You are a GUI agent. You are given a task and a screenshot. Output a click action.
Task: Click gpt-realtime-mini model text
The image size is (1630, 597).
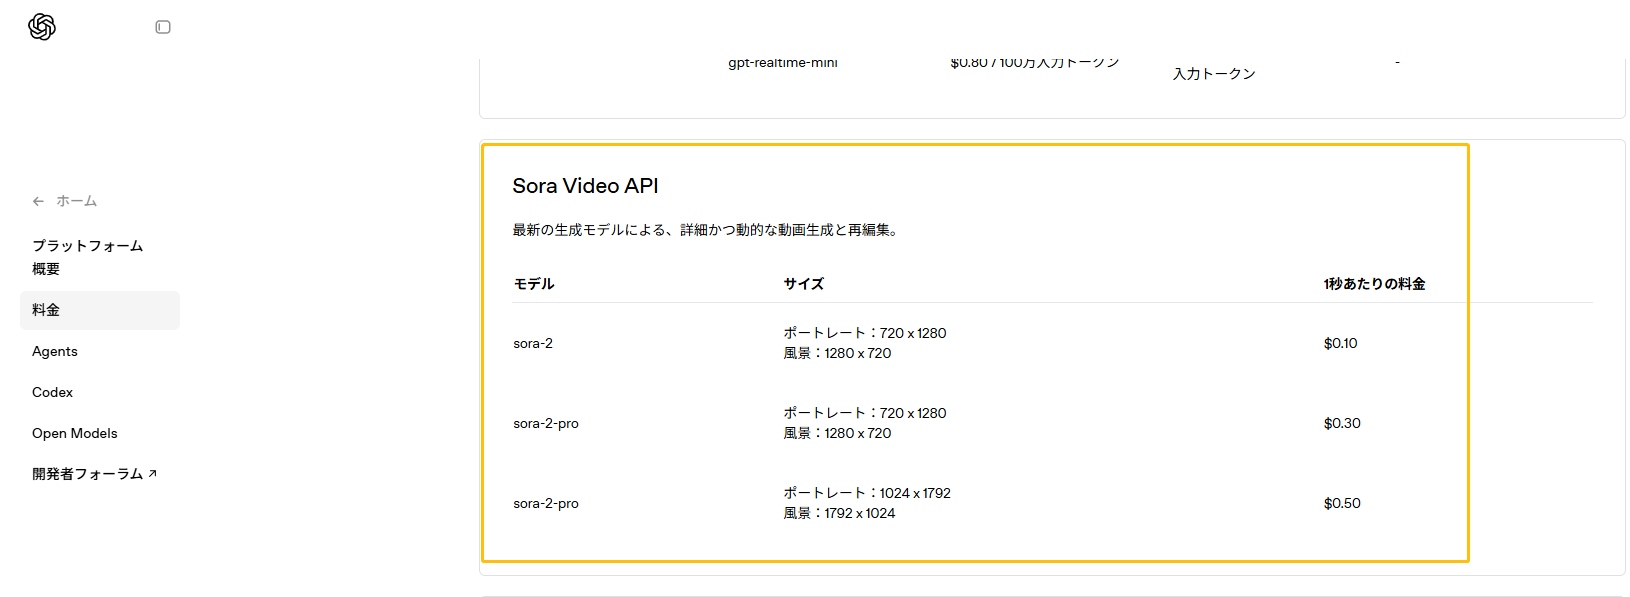pyautogui.click(x=783, y=63)
